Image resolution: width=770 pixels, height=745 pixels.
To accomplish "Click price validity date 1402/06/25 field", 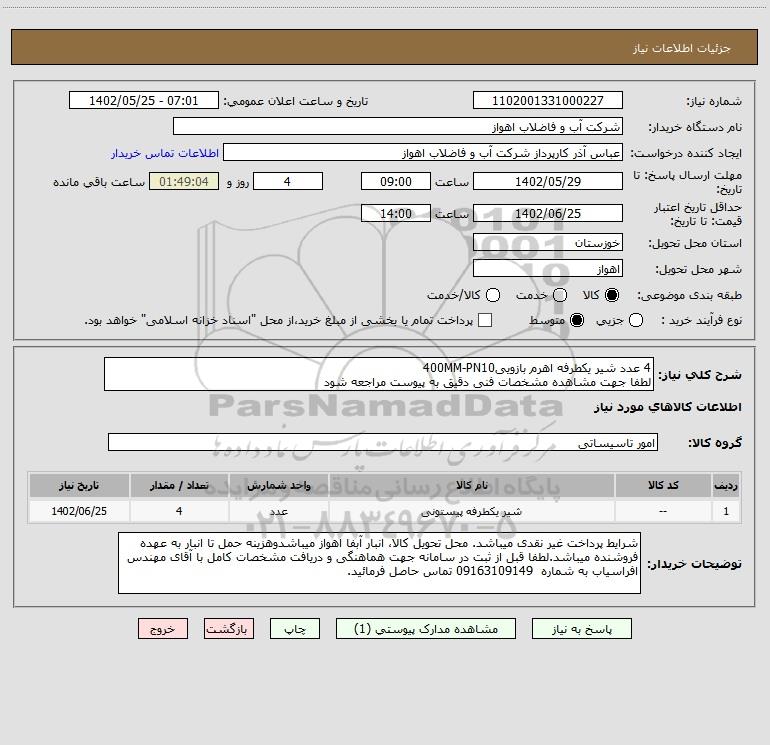I will click(x=548, y=214).
